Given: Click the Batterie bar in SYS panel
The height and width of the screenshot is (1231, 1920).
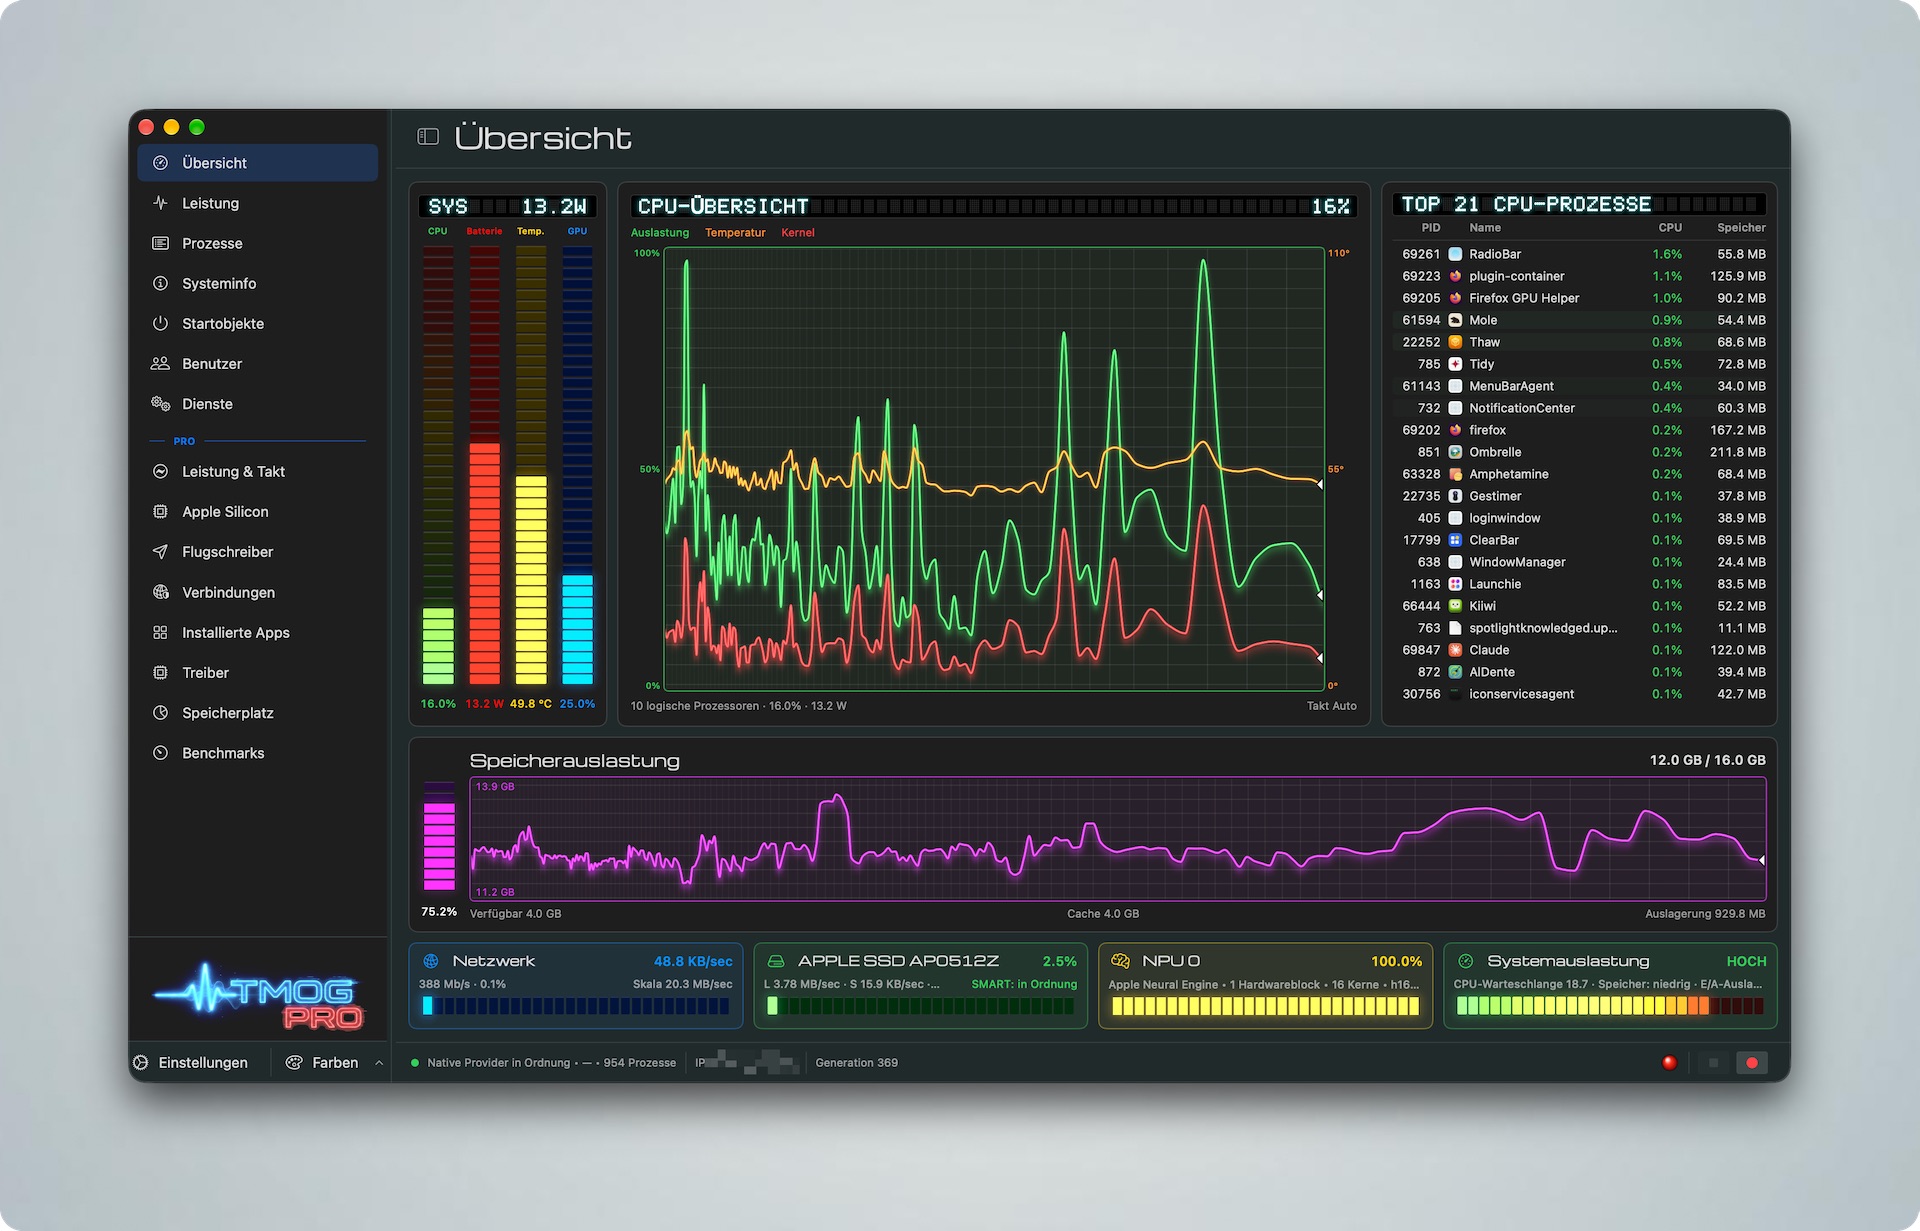Looking at the screenshot, I should click(485, 466).
